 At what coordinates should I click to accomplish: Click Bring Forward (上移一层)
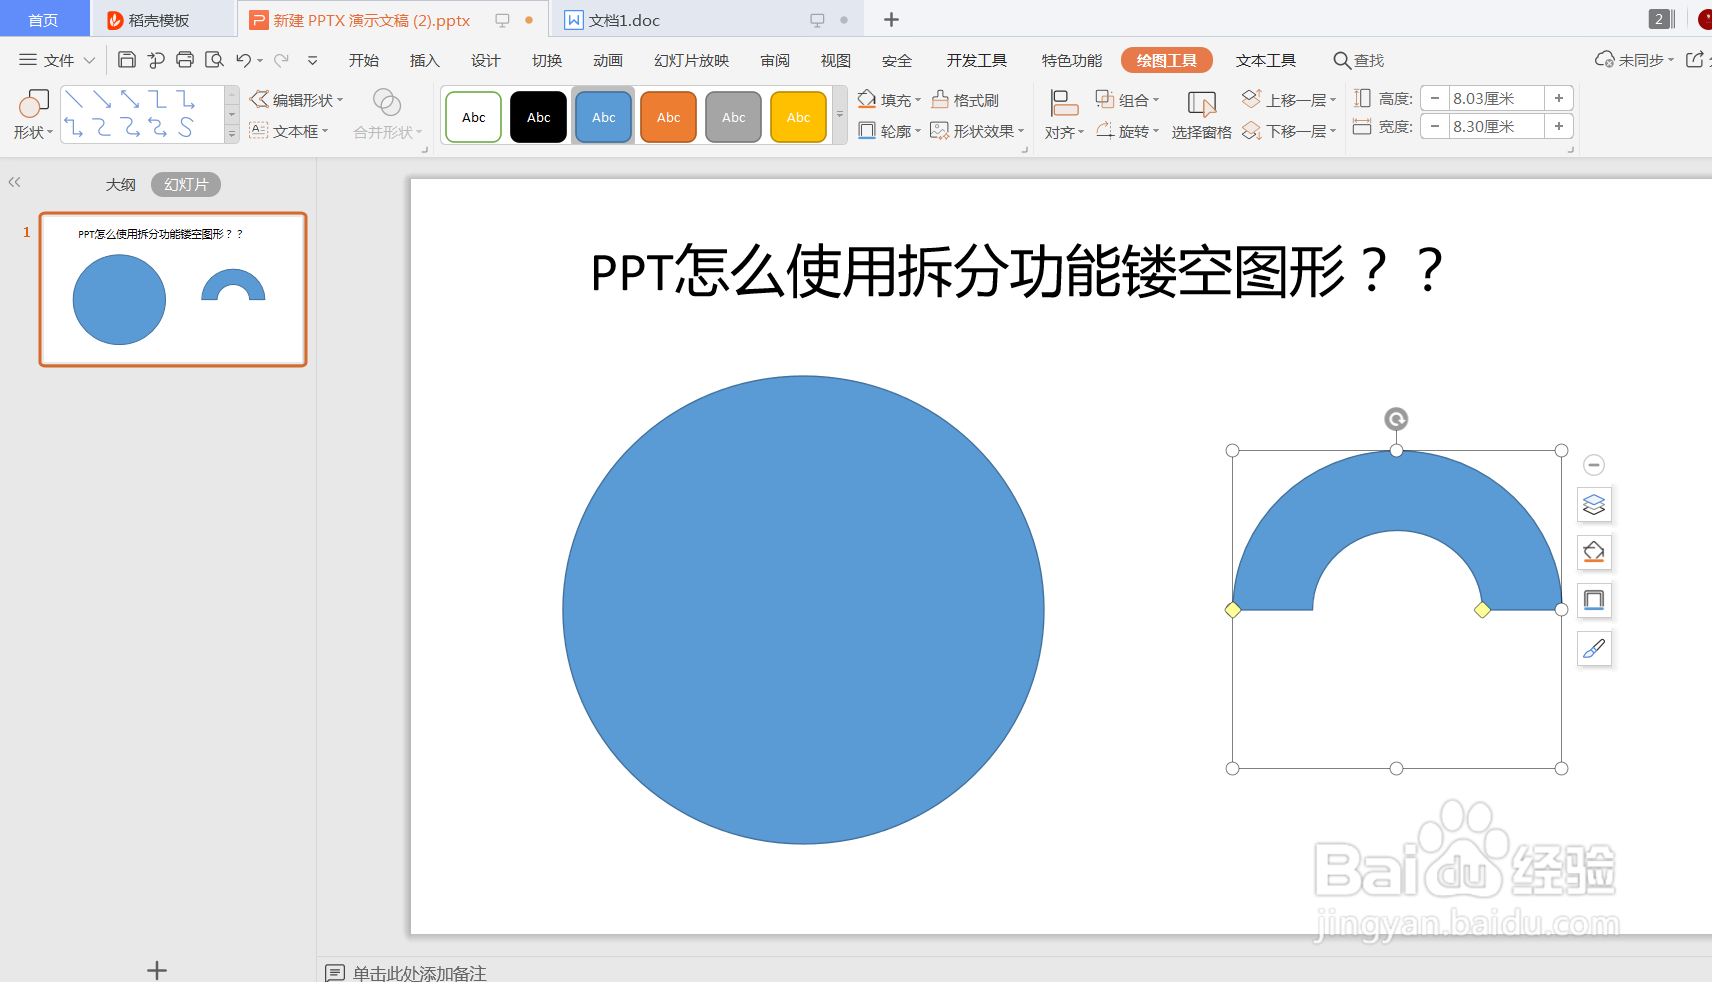(x=1289, y=99)
